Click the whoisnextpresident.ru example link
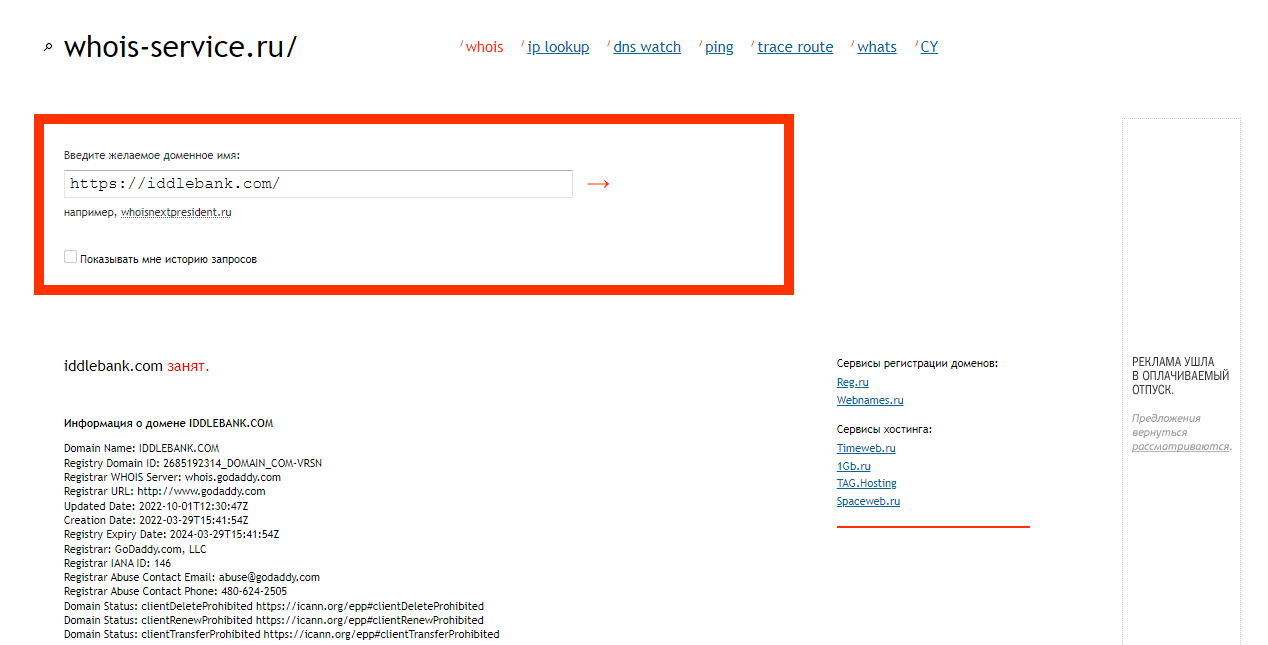Screen dimensions: 1268x645 [x=176, y=212]
